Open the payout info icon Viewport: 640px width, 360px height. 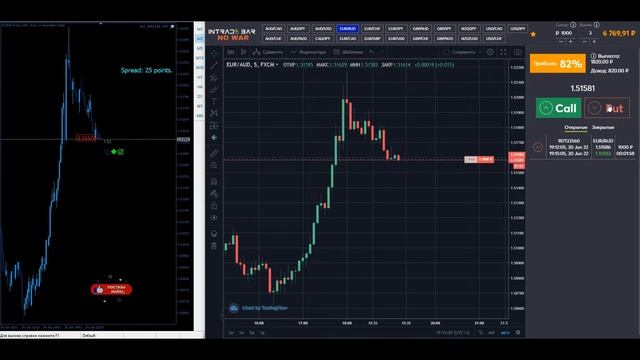[593, 56]
